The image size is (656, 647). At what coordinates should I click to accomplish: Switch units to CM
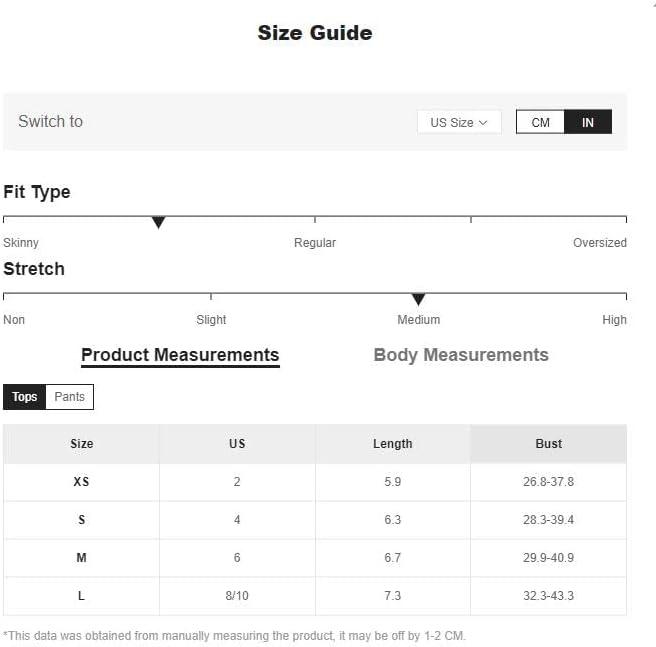tap(540, 122)
